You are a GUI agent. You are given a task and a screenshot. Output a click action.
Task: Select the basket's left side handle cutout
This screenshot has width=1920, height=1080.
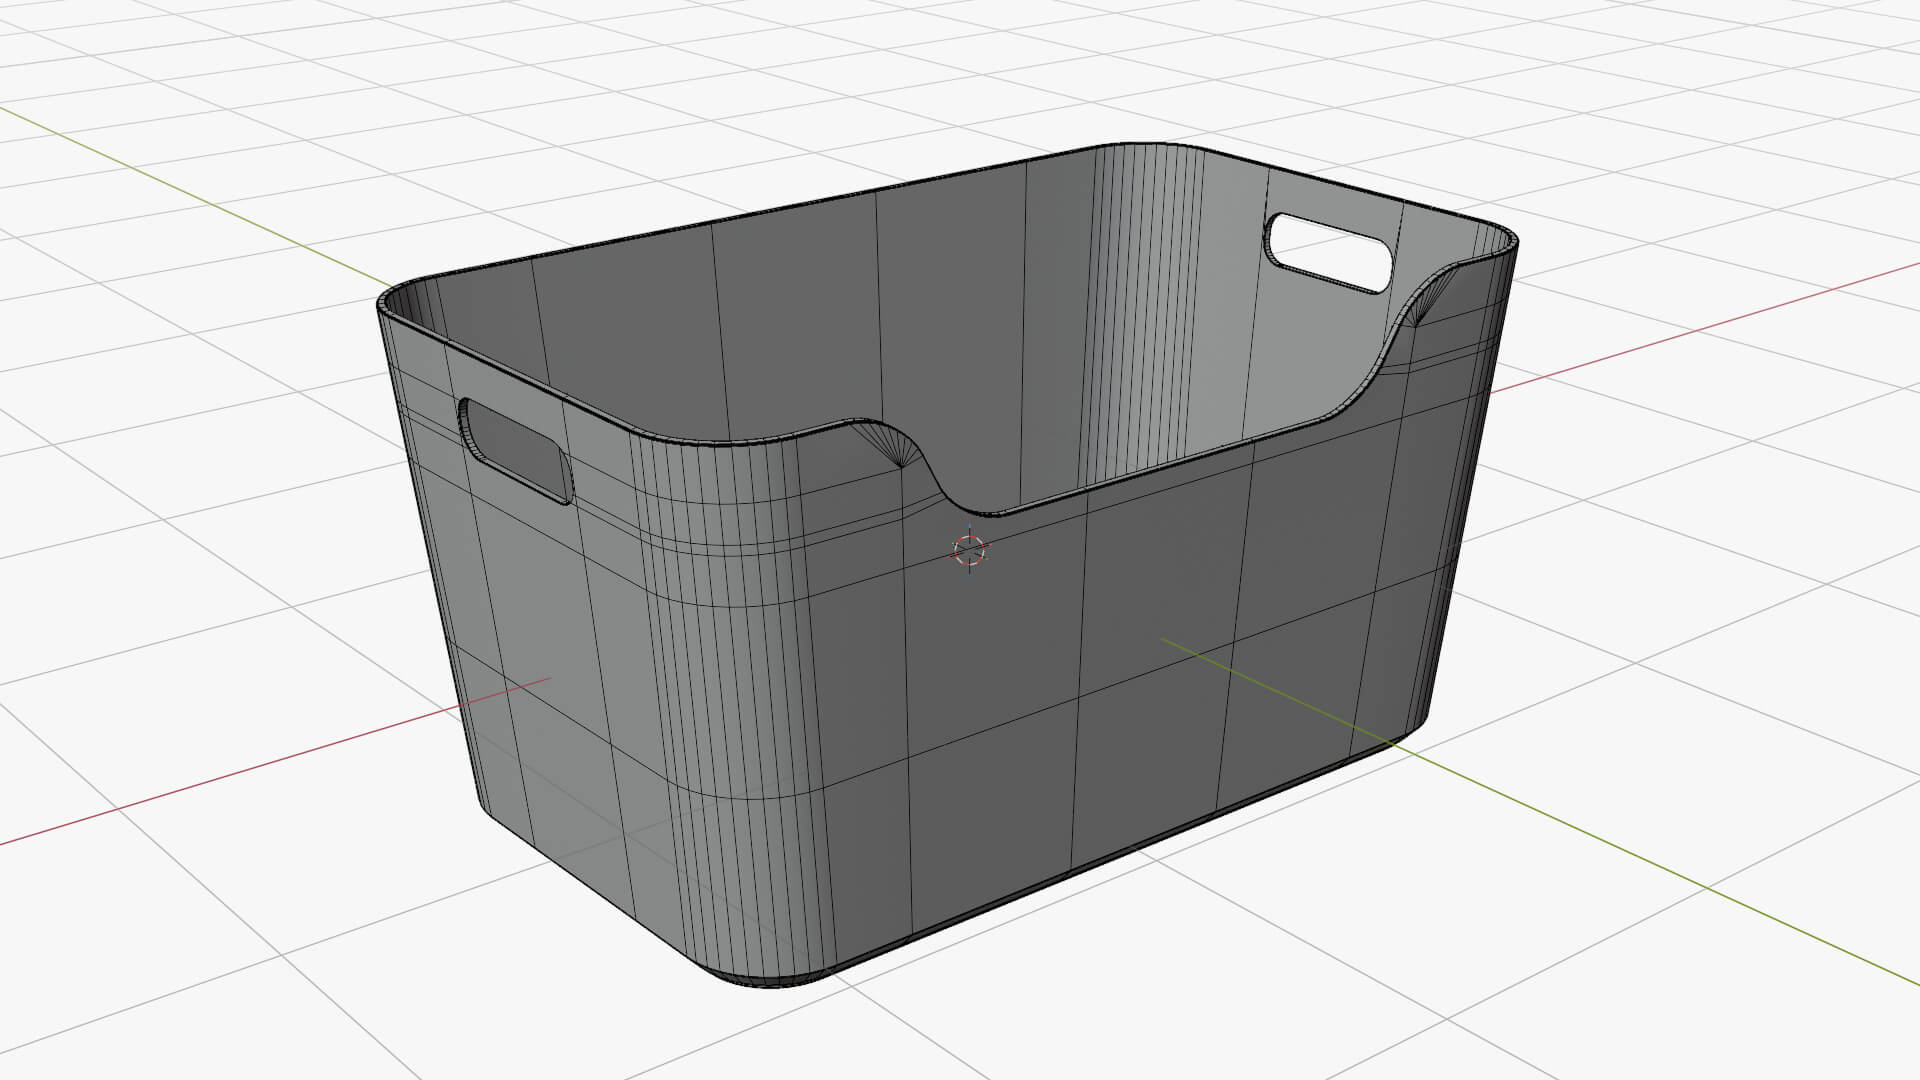pos(516,450)
